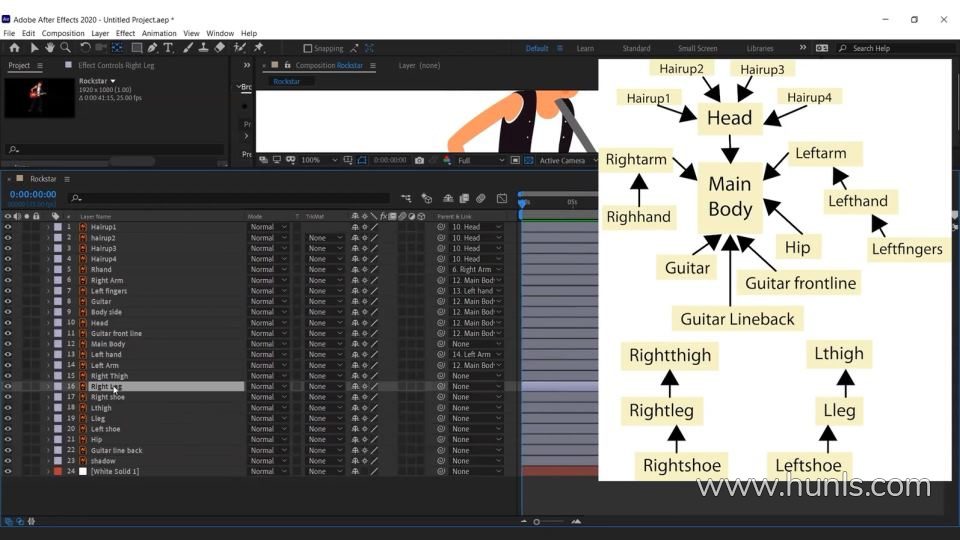Screen dimensions: 960x540
Task: Enable the Snapping checkbox
Action: click(308, 48)
